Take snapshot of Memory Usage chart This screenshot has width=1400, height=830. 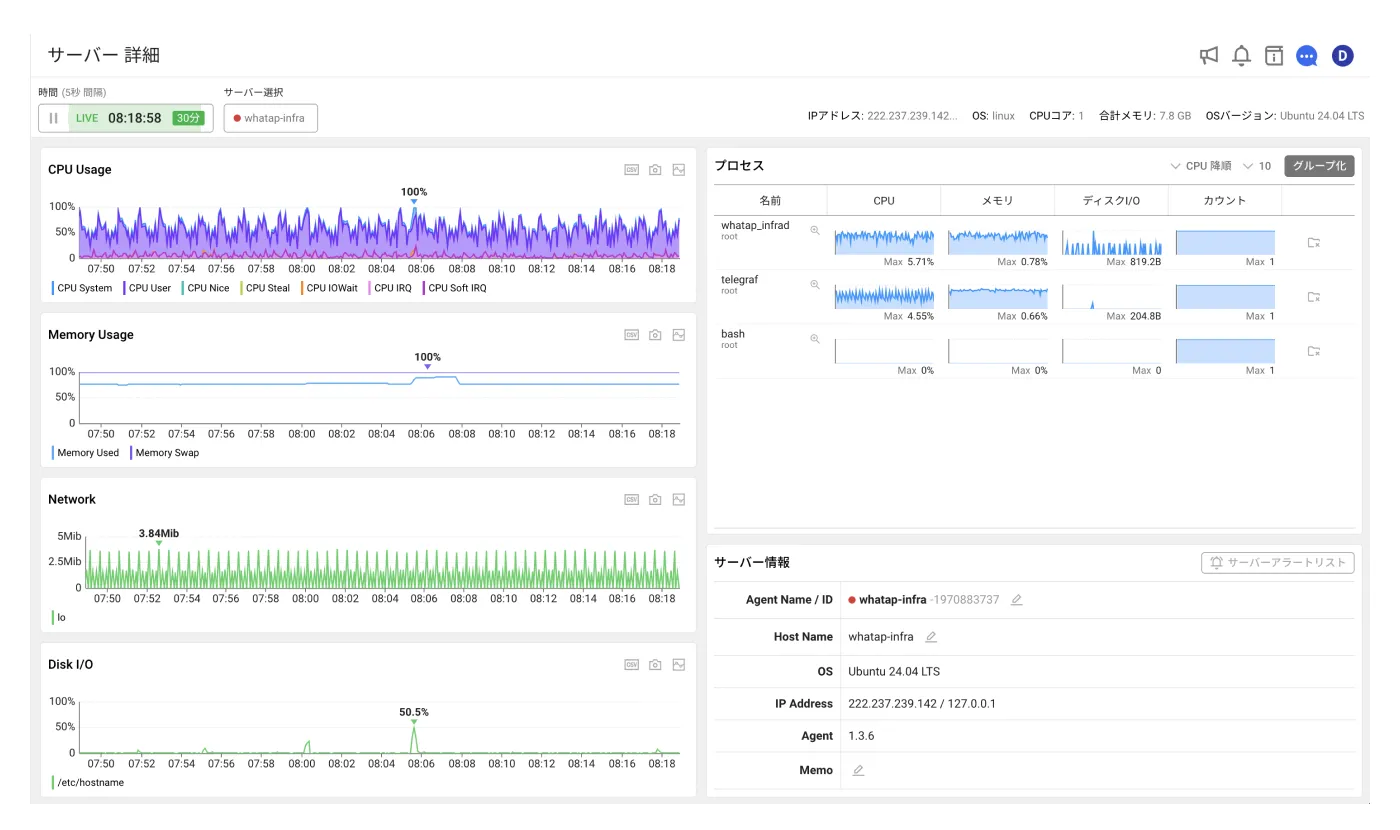point(655,335)
